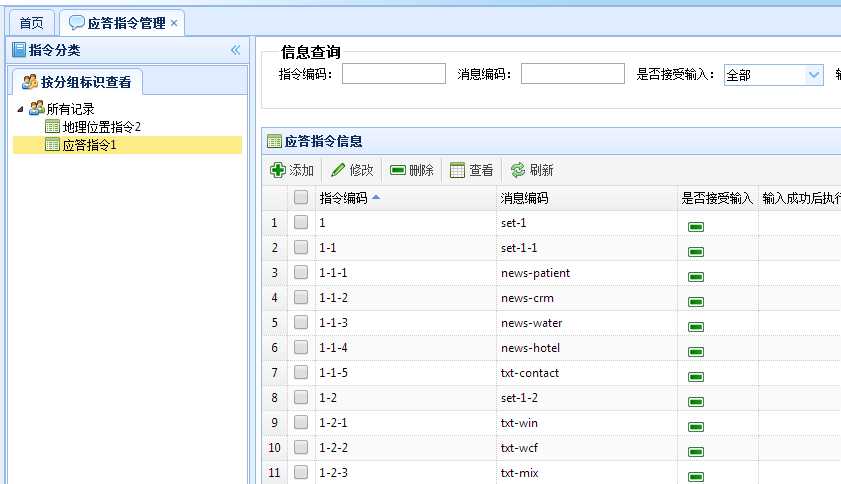
Task: Click the 消息编码 column header
Action: (x=587, y=198)
